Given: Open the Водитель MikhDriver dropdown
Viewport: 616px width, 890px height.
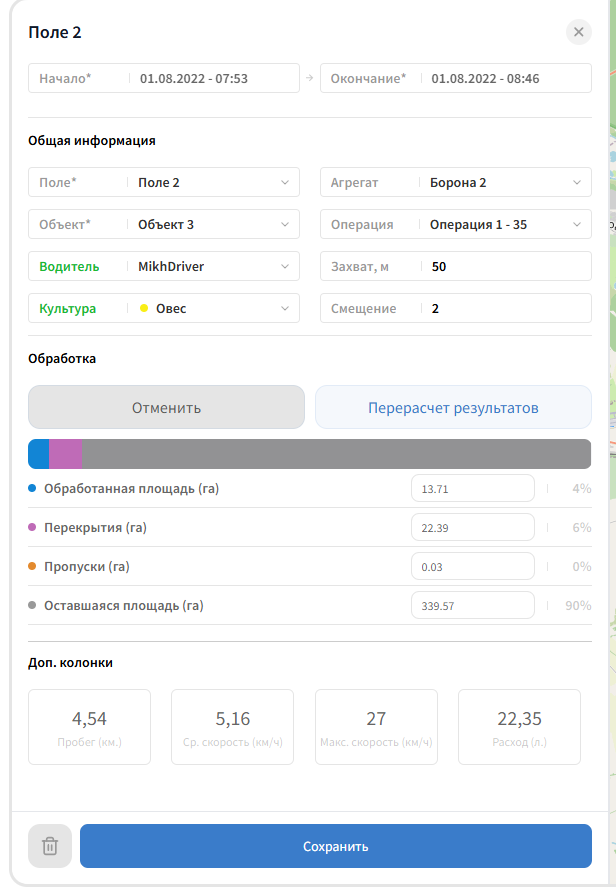Looking at the screenshot, I should point(164,266).
